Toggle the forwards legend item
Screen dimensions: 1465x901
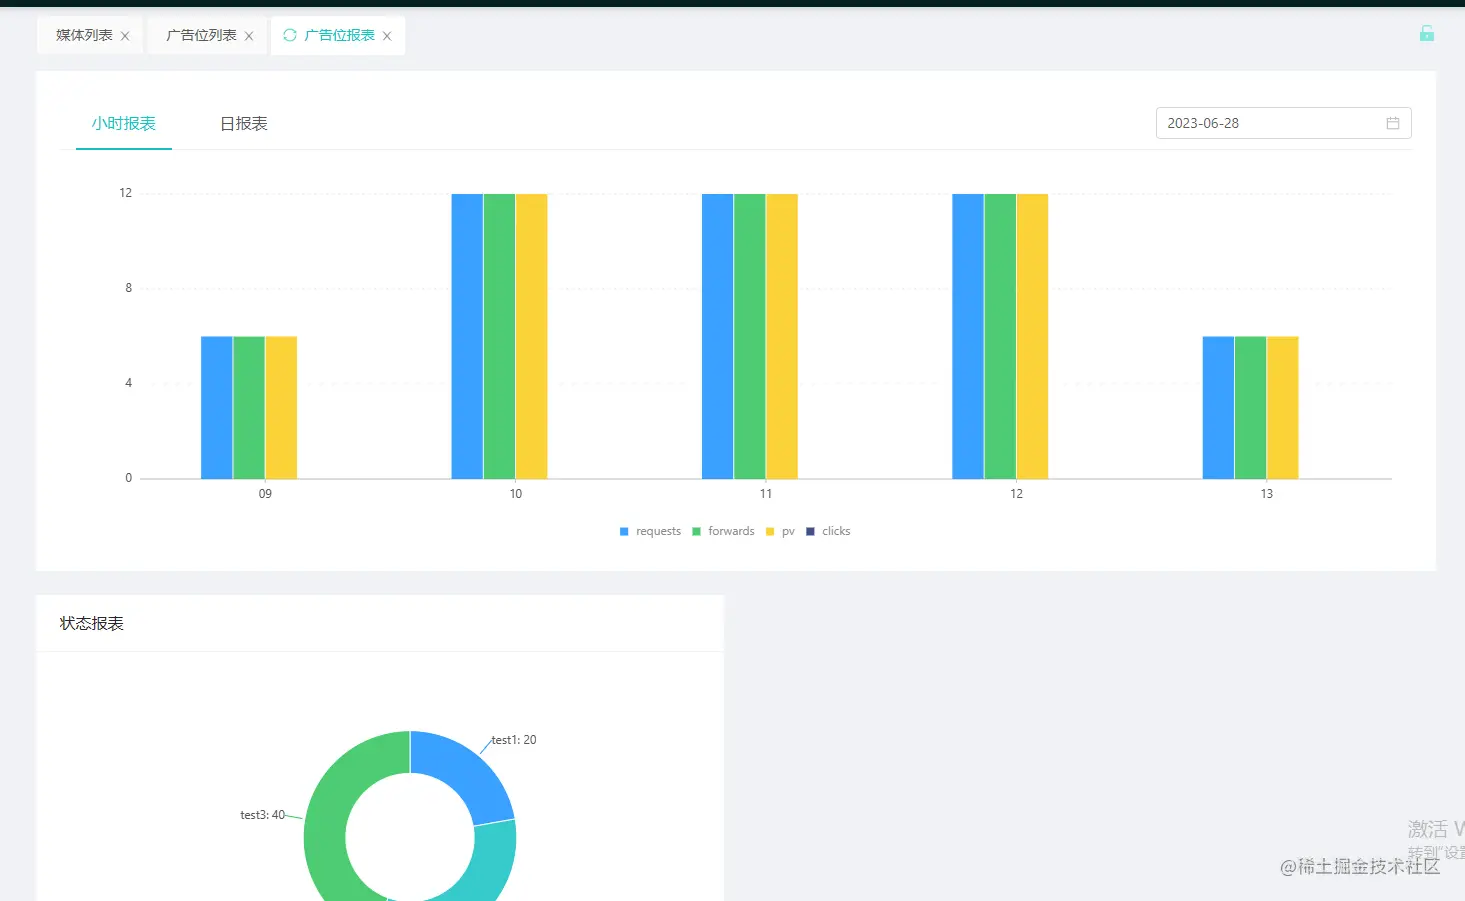coord(723,531)
